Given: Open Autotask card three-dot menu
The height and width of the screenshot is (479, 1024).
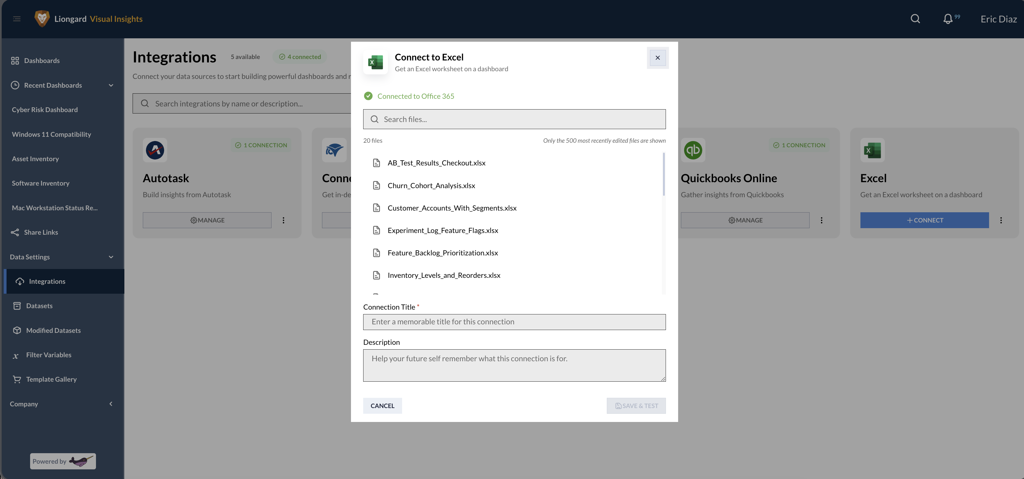Looking at the screenshot, I should pos(283,220).
